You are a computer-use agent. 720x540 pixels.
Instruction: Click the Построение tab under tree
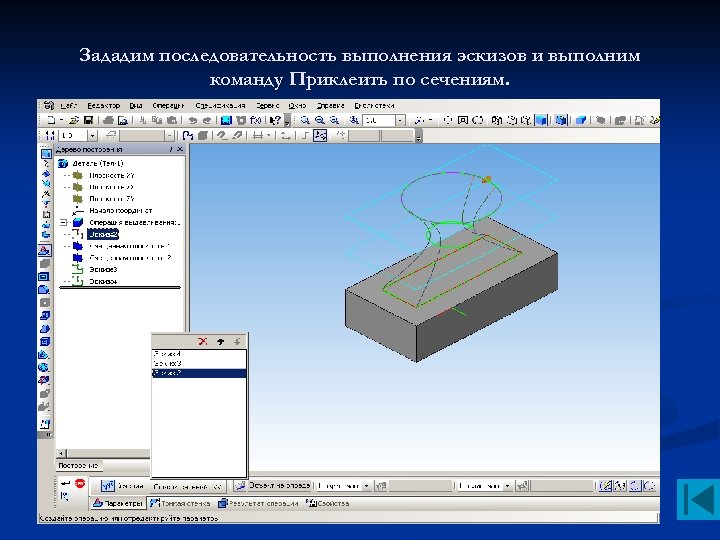pyautogui.click(x=78, y=466)
